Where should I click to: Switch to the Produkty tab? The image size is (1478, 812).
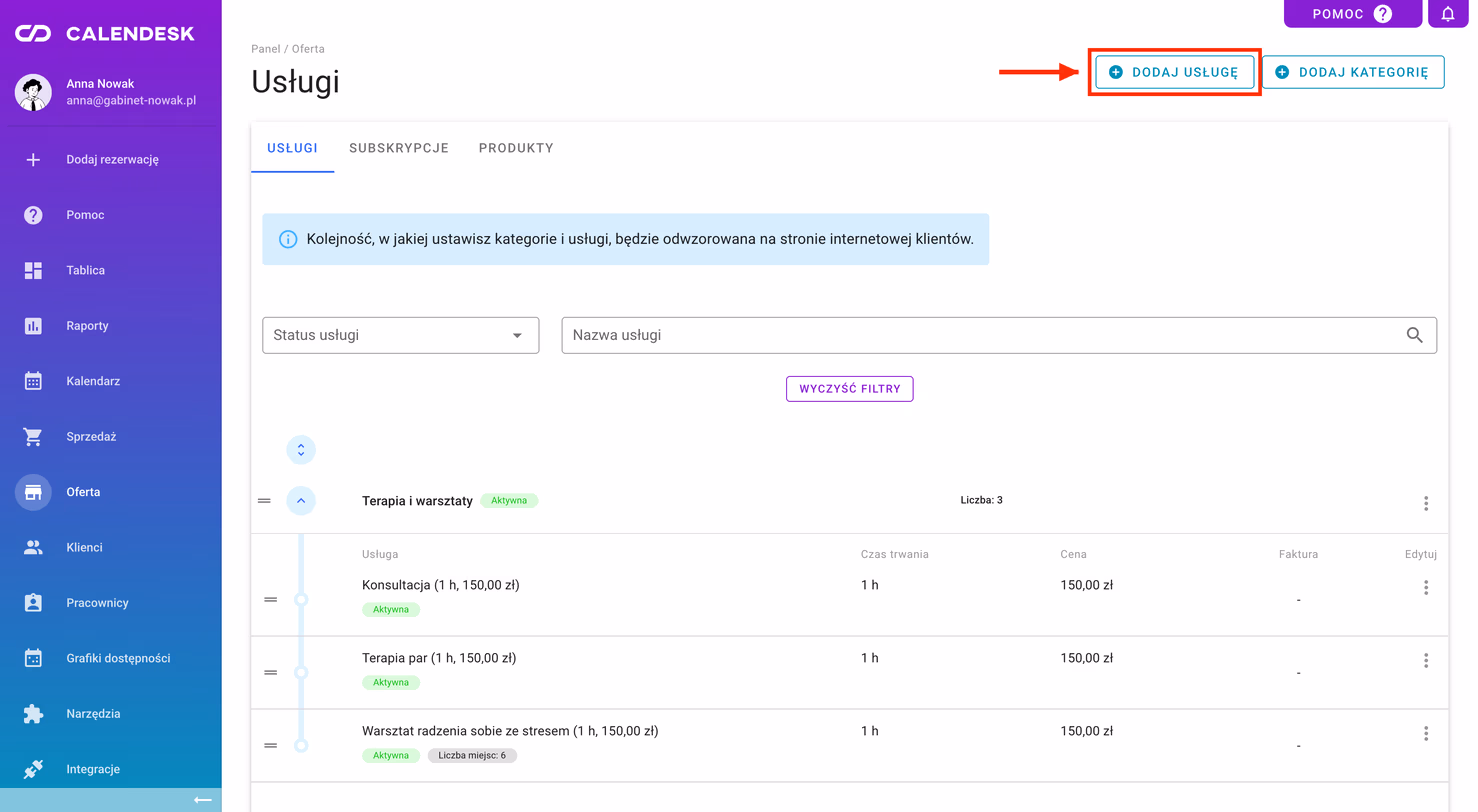tap(516, 148)
